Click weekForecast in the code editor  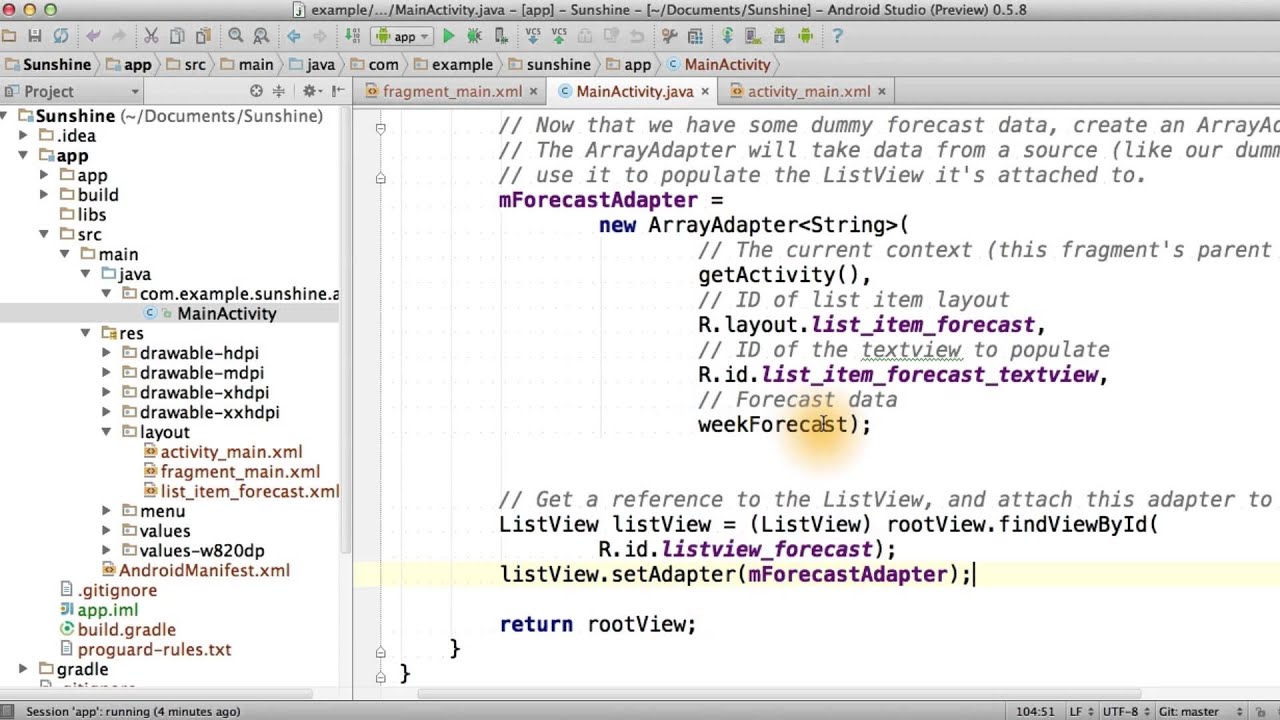pyautogui.click(x=772, y=424)
